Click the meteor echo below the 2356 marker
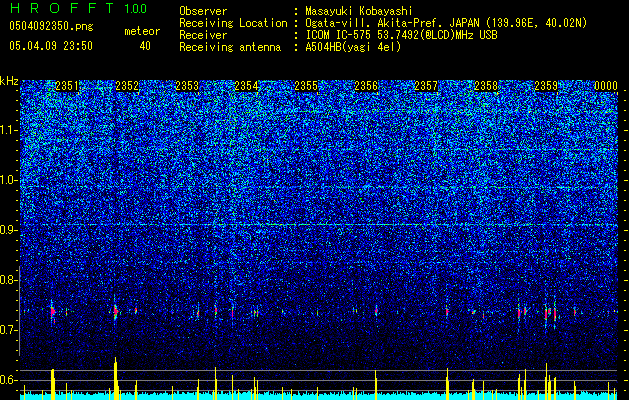This screenshot has width=629, height=400. point(376,311)
